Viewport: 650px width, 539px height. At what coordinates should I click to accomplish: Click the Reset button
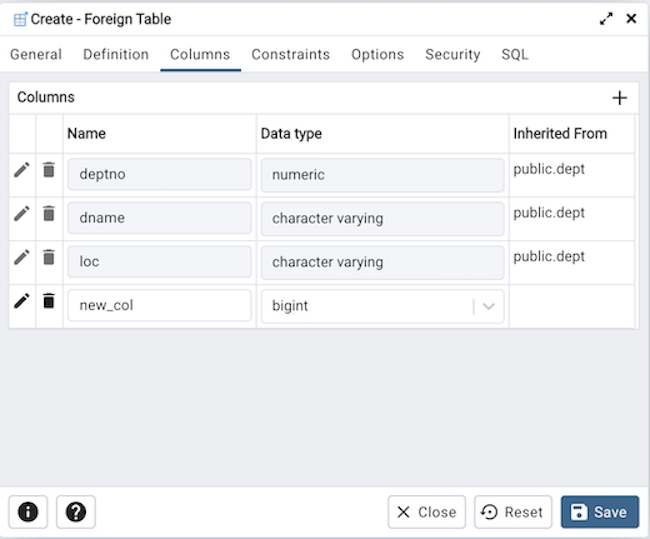[x=512, y=512]
